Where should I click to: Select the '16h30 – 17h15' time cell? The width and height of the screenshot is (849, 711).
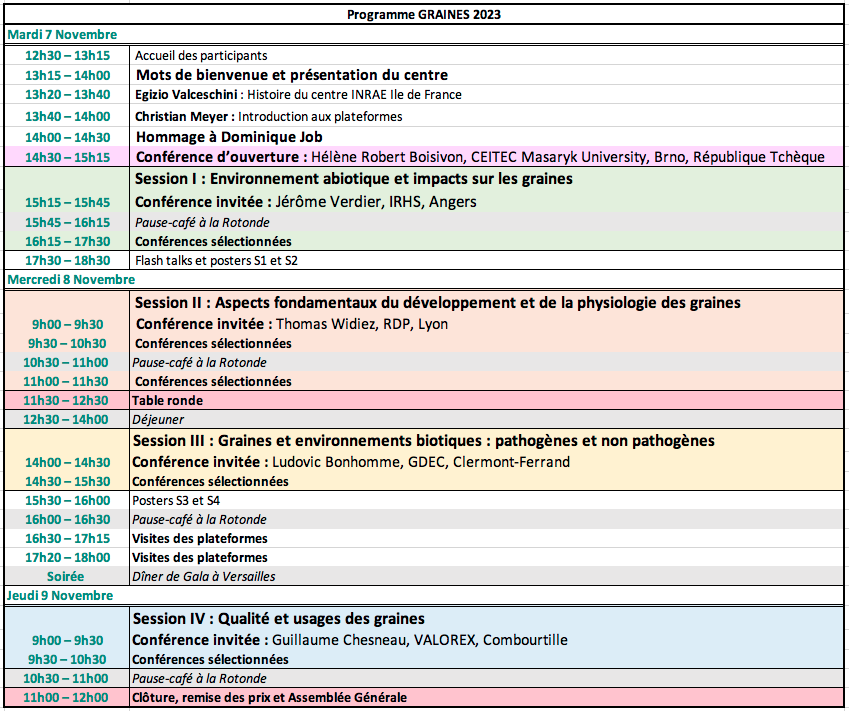tap(67, 539)
